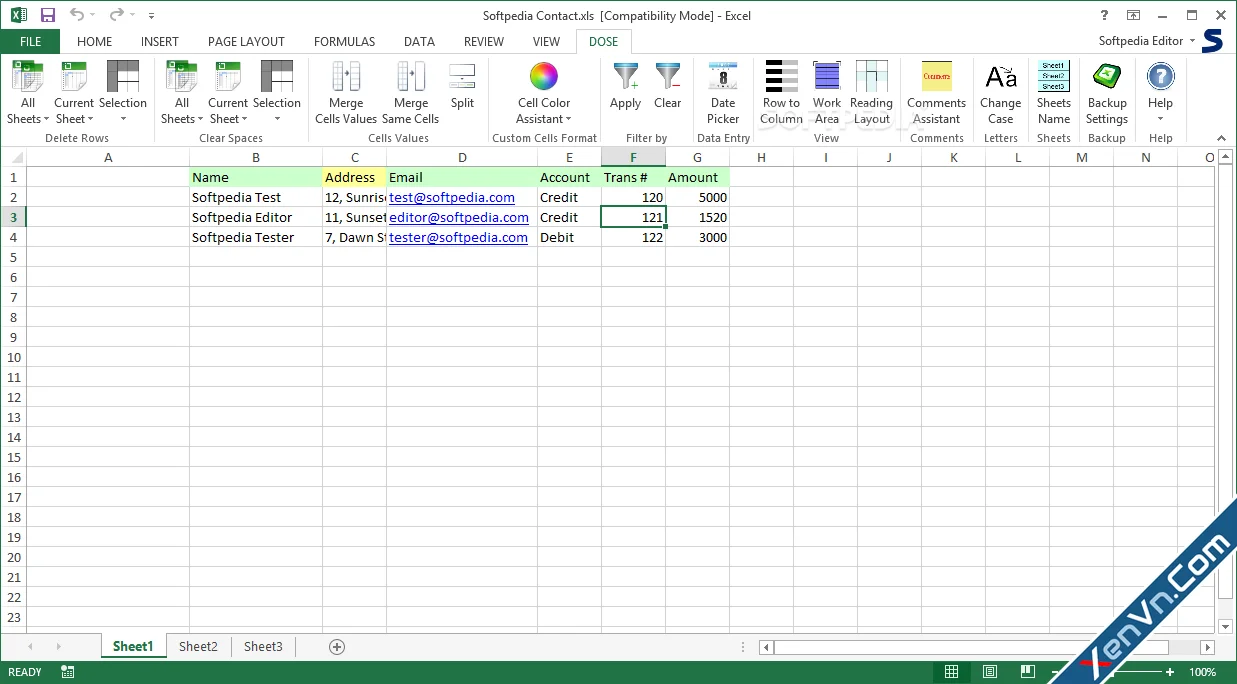Click Delete Rows All Sheets icon
The width and height of the screenshot is (1237, 684).
pos(28,76)
